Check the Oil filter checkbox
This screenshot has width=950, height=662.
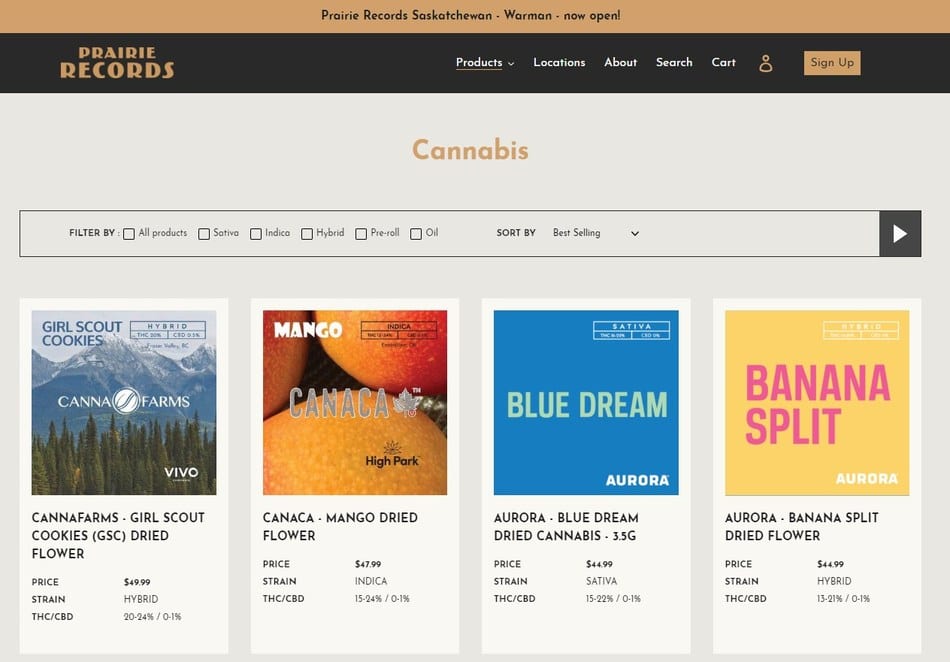pyautogui.click(x=416, y=234)
